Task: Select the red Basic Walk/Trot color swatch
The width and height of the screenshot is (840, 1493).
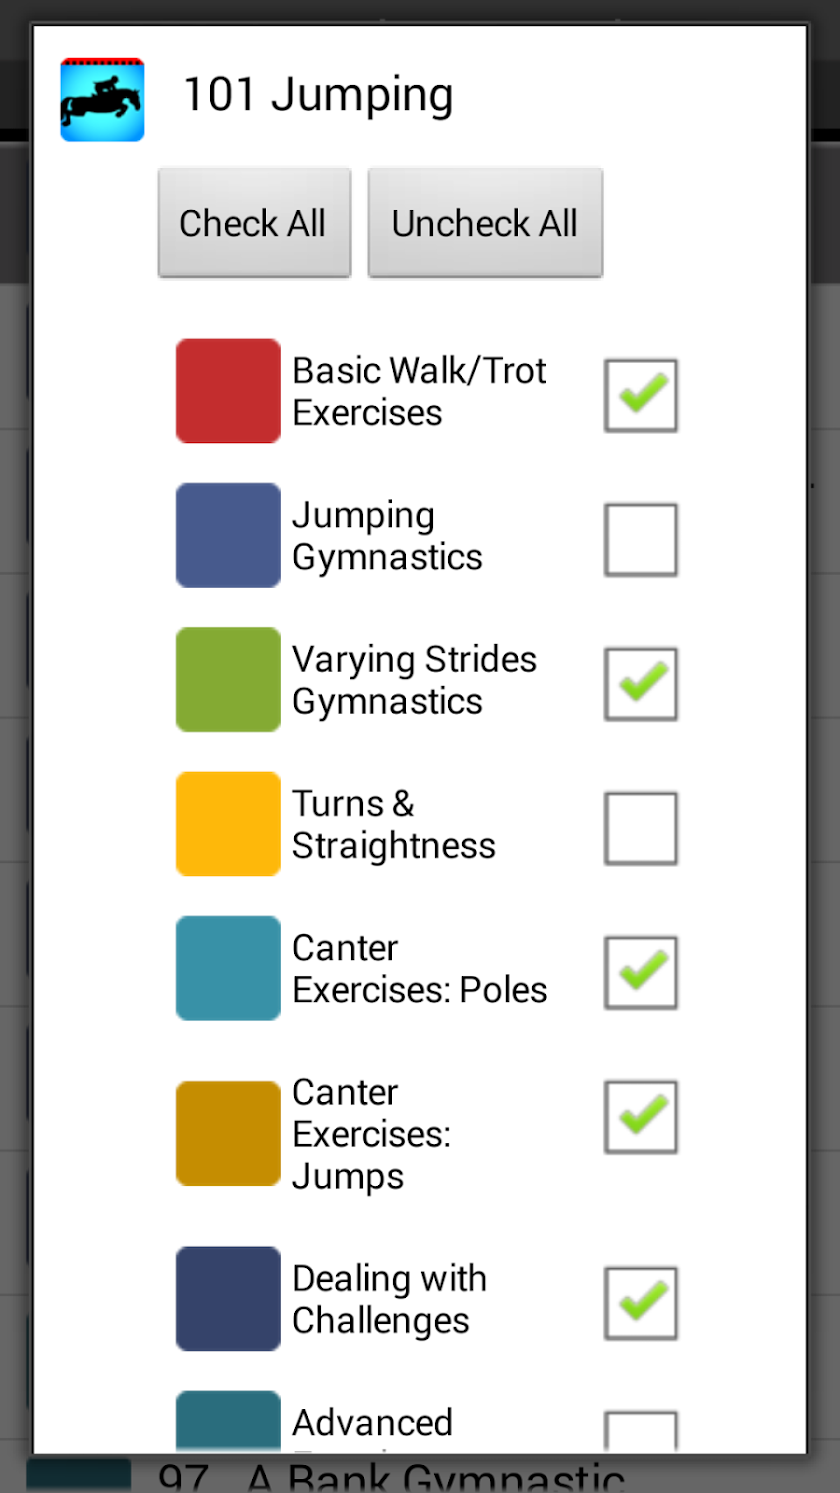Action: click(228, 391)
